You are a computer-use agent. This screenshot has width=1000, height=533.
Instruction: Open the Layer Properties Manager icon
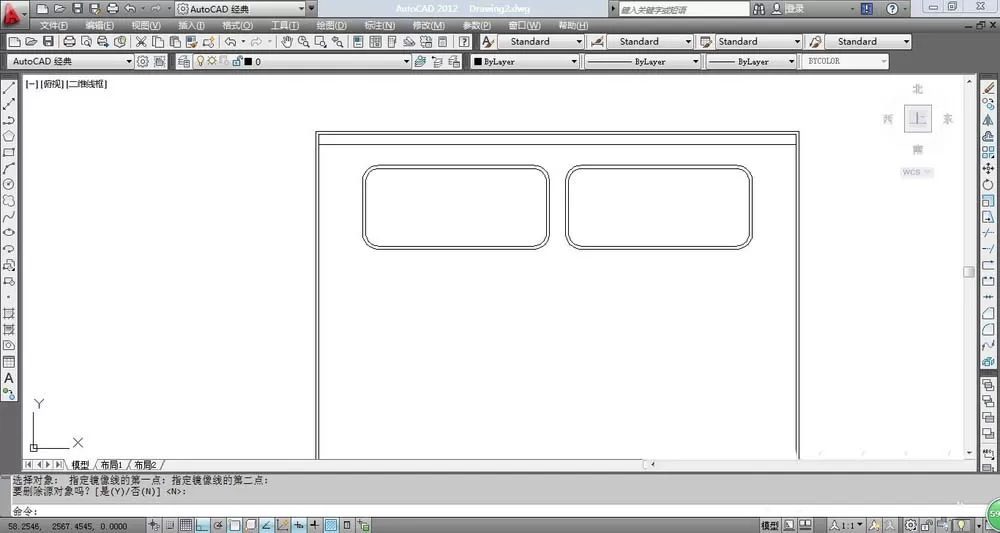[184, 61]
